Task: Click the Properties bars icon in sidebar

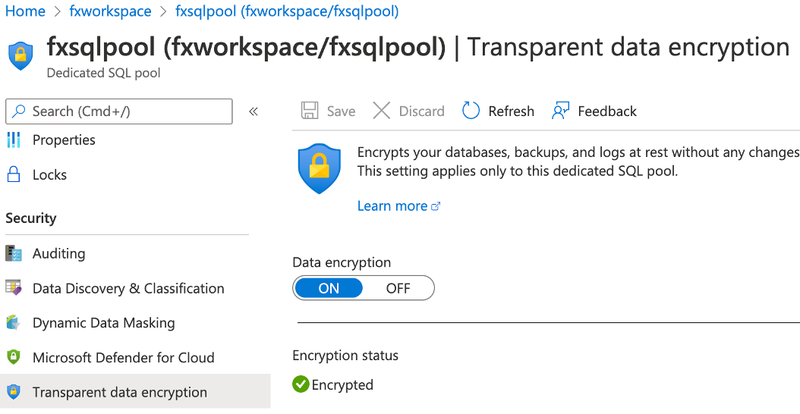Action: pos(13,140)
